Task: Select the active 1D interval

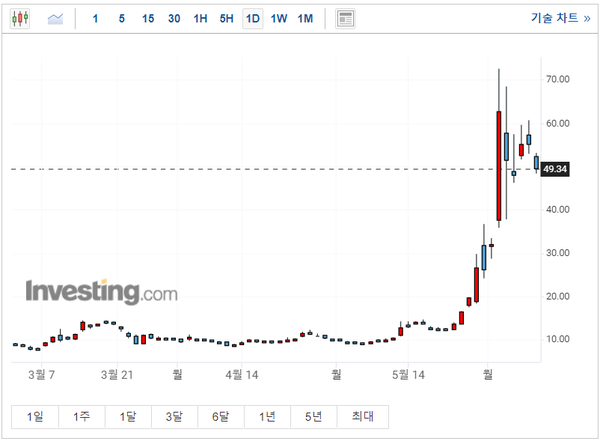Action: (252, 19)
